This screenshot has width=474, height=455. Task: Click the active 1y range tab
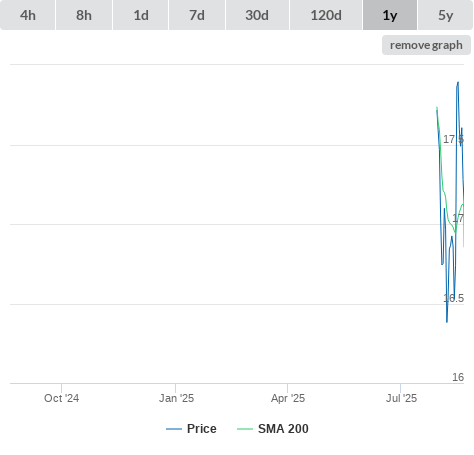pyautogui.click(x=390, y=15)
